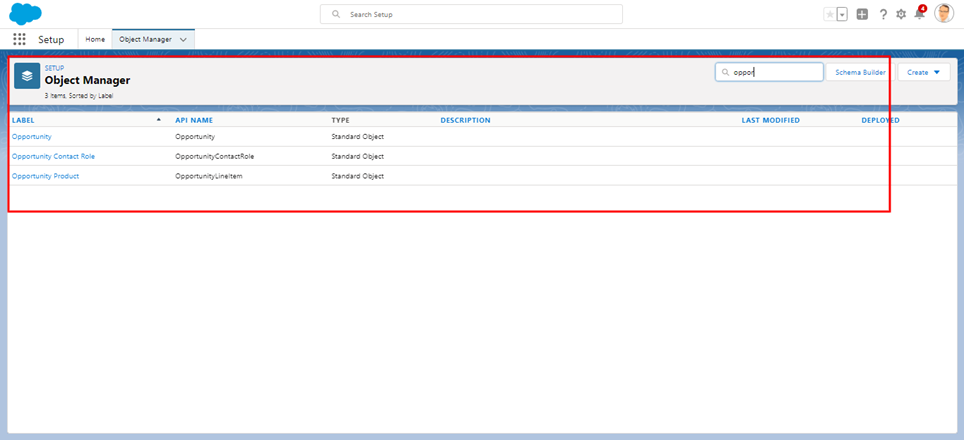964x440 pixels.
Task: Open the App Launcher grid
Action: pos(19,39)
